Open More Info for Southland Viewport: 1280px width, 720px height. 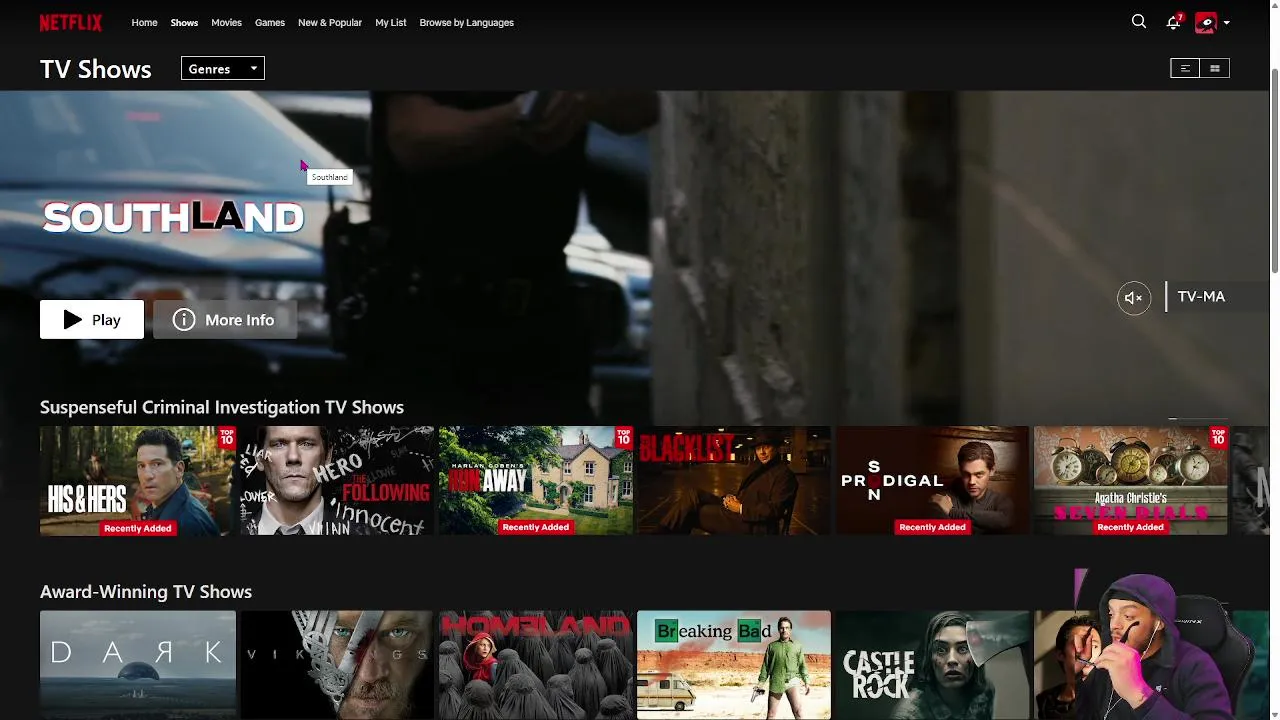click(225, 320)
